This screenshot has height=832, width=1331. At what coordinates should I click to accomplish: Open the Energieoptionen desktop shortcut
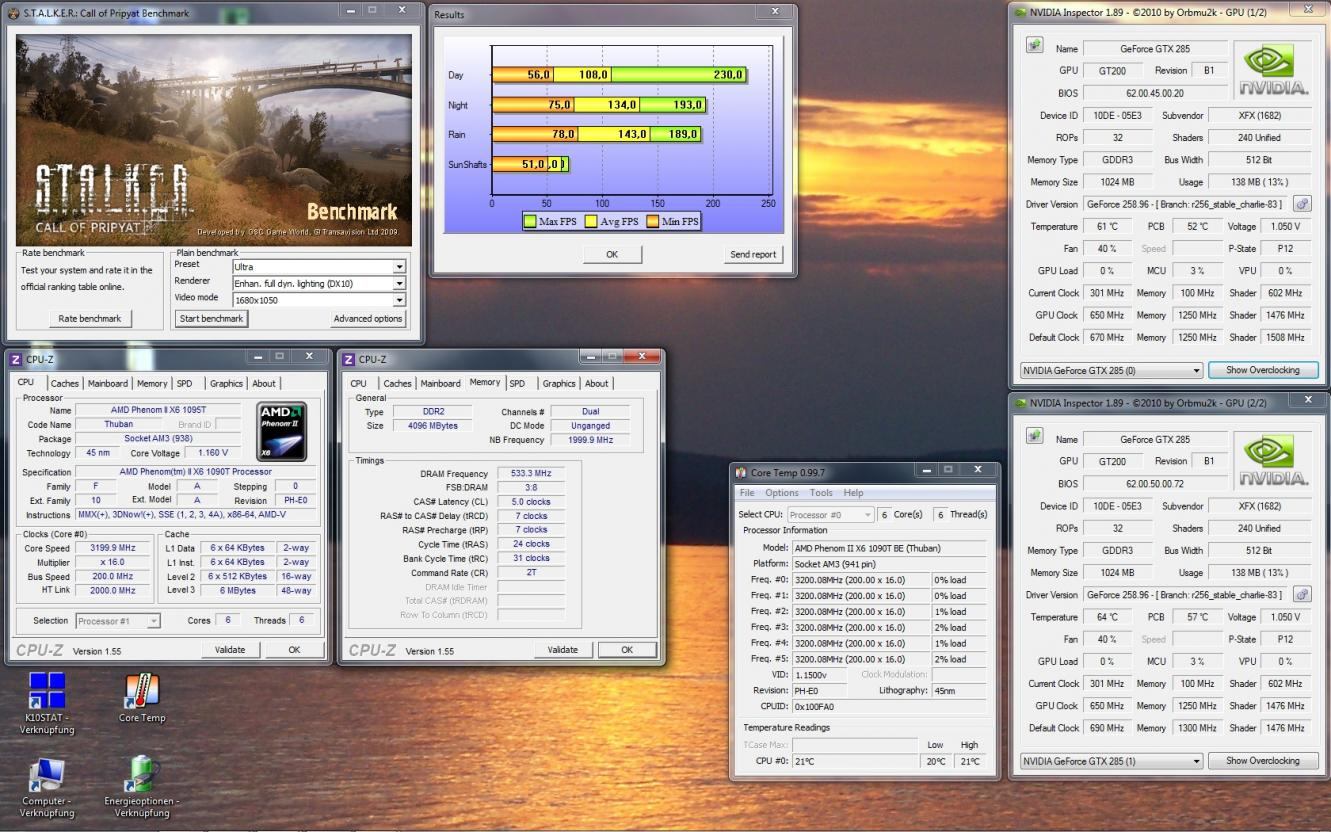click(142, 788)
